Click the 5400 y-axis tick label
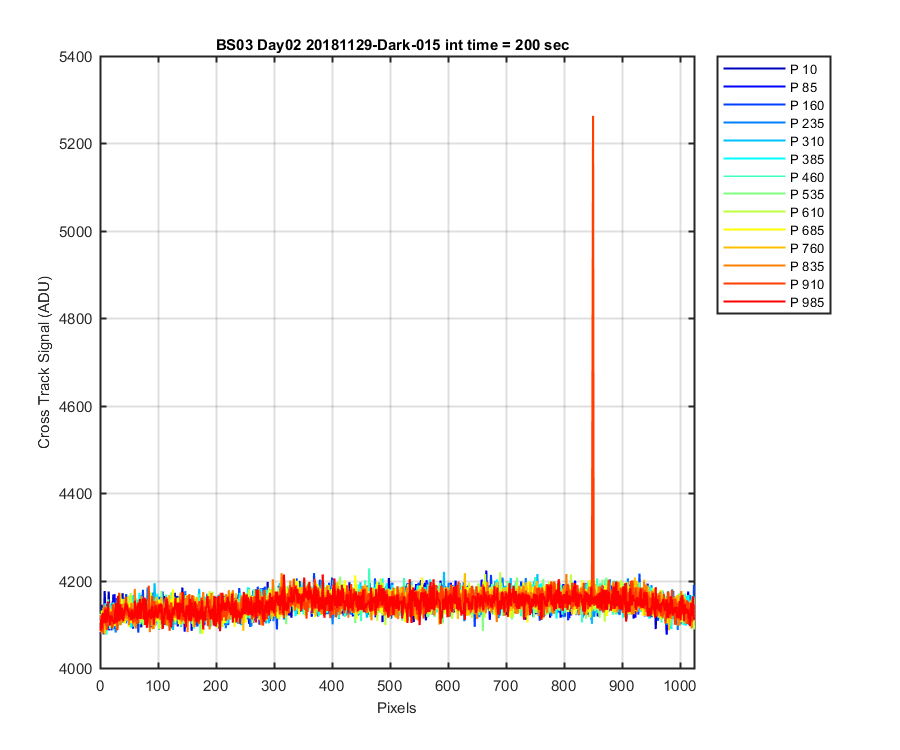The height and width of the screenshot is (750, 900). 75,57
